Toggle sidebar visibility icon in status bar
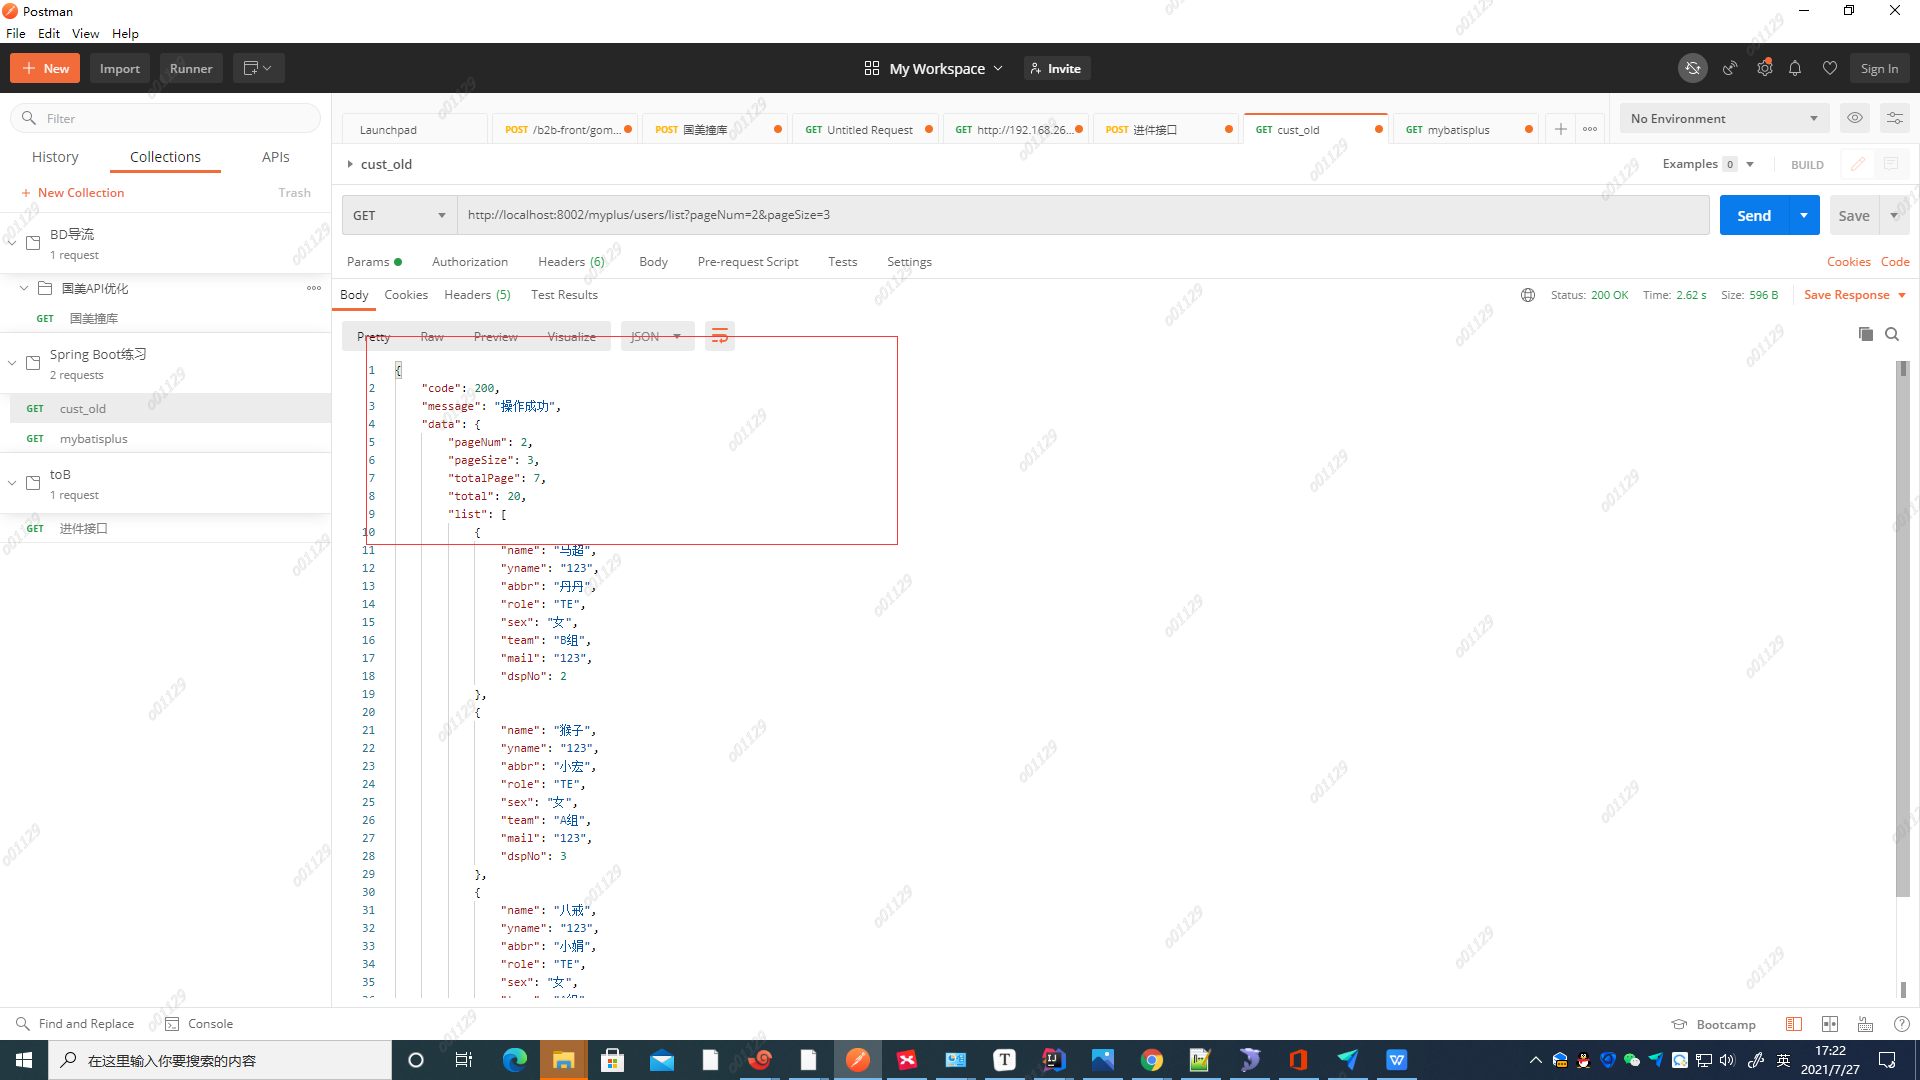 click(x=1794, y=1024)
